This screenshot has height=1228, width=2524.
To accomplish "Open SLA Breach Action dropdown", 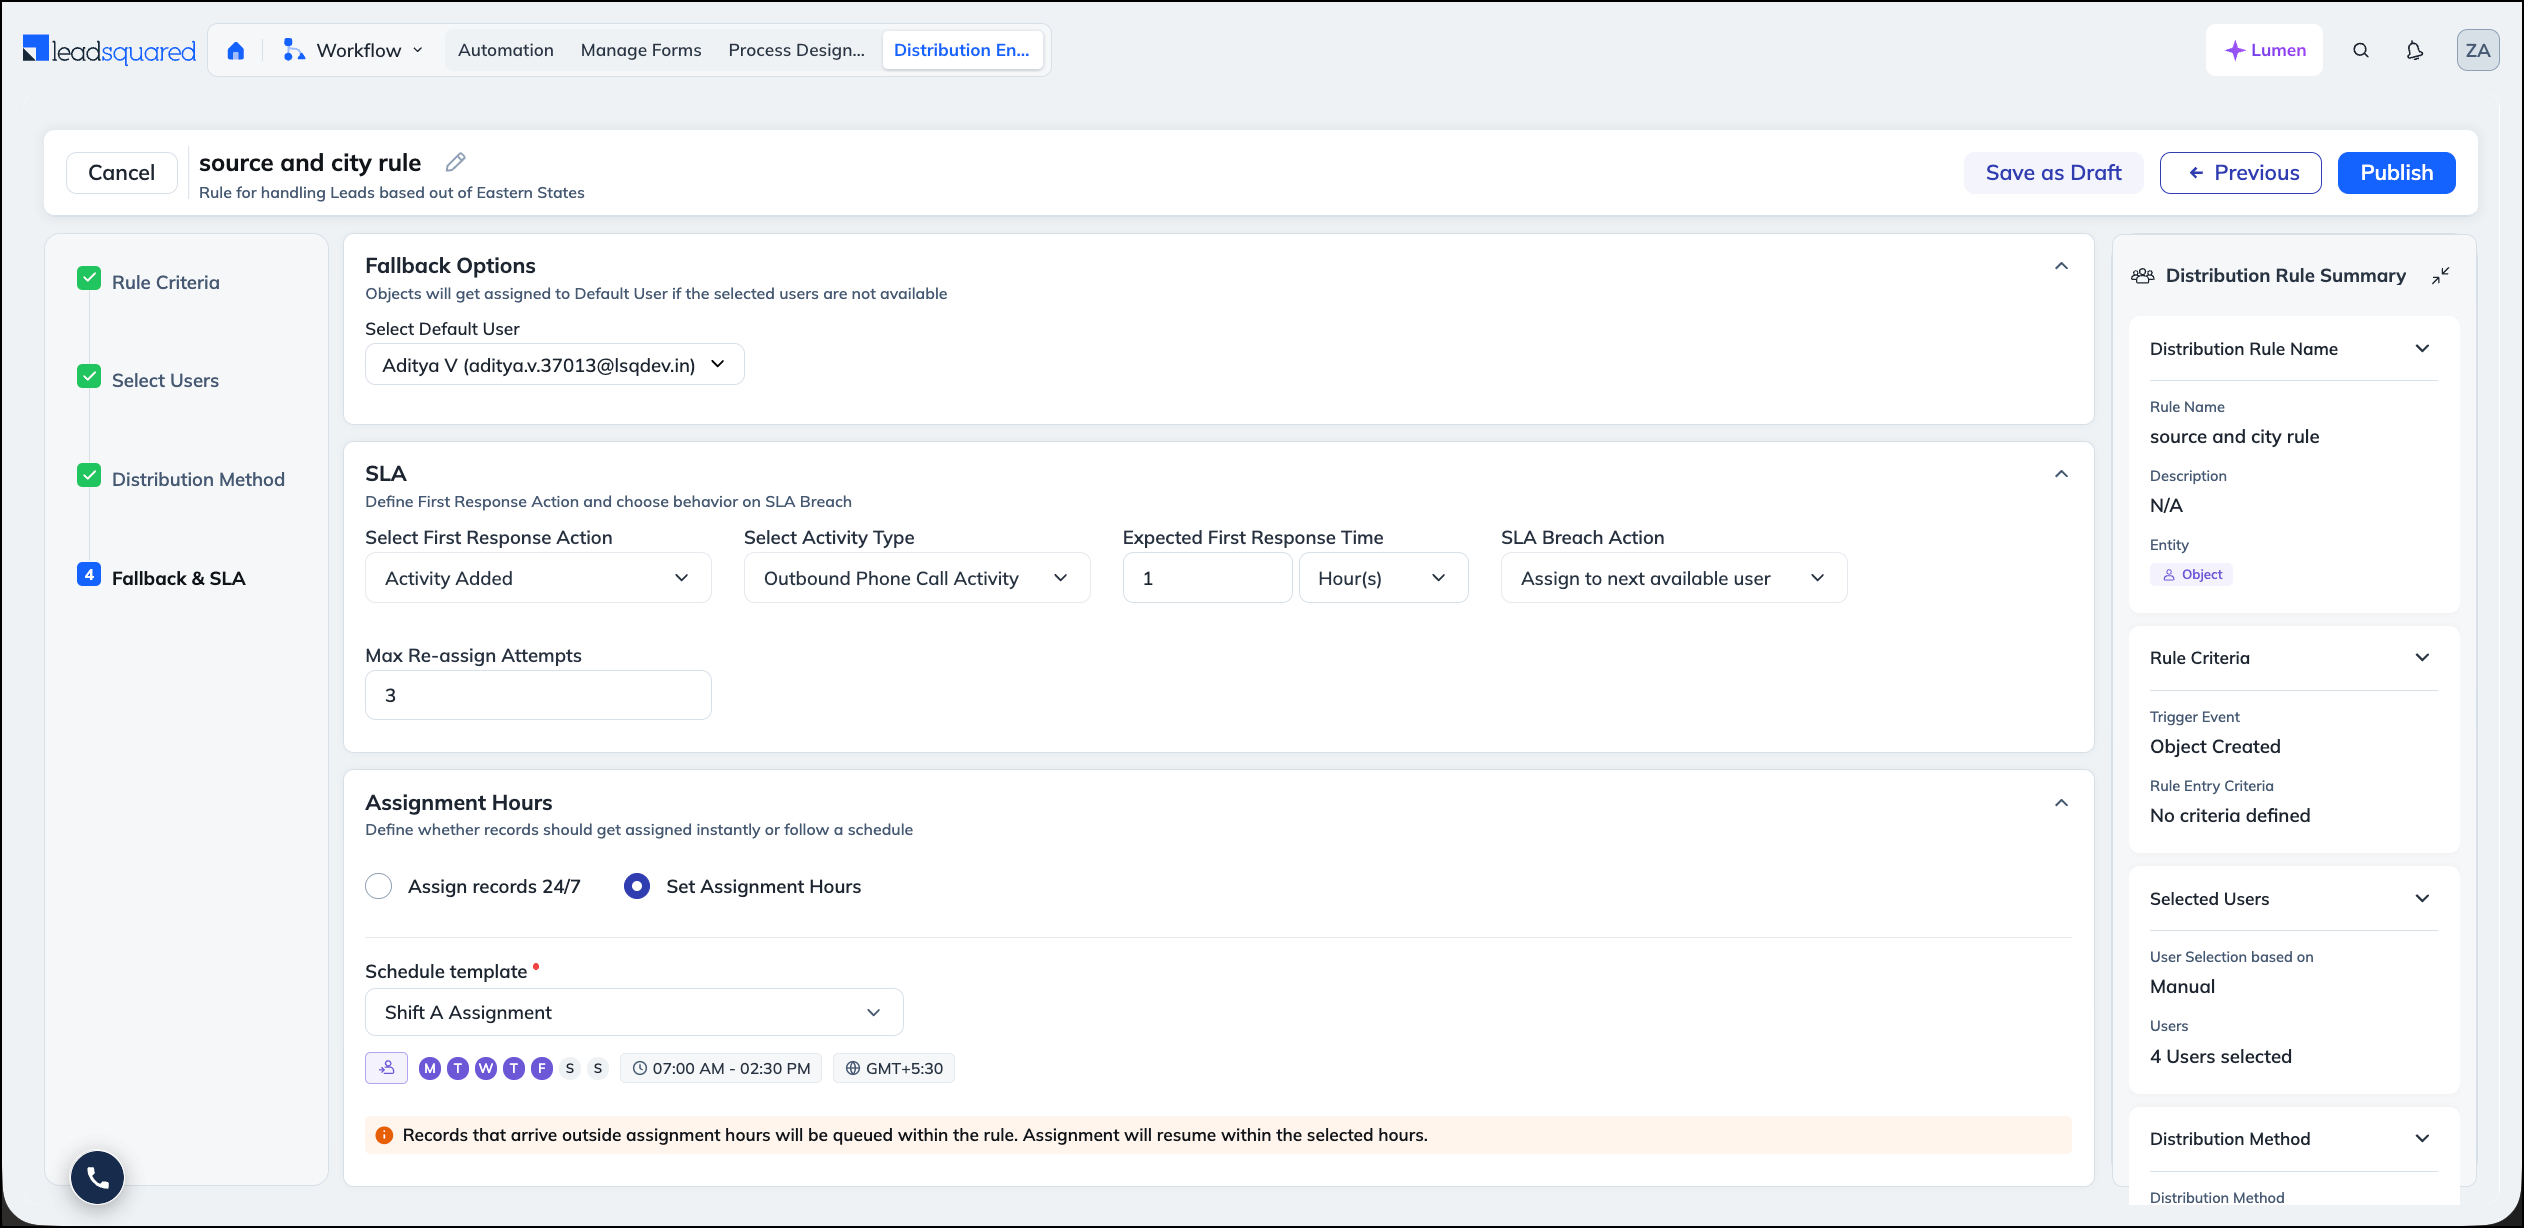I will point(1674,578).
